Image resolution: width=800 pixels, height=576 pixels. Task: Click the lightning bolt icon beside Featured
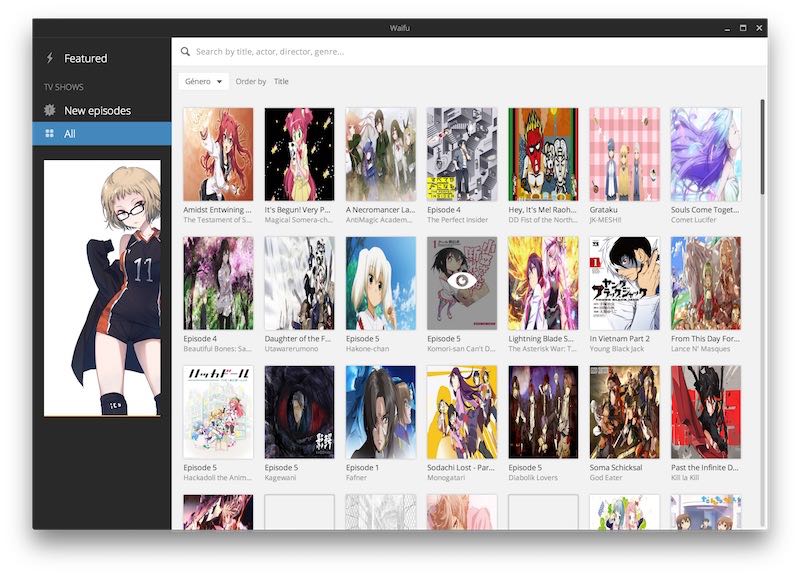coord(49,58)
